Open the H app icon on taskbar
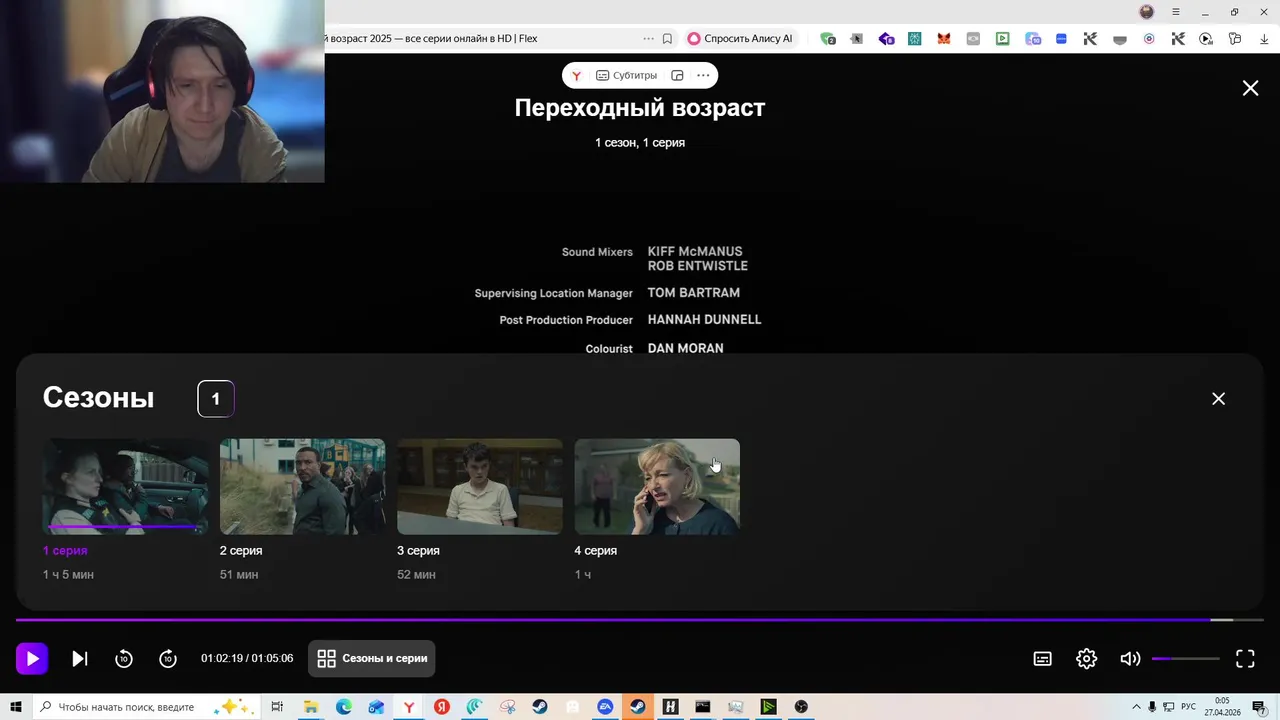The width and height of the screenshot is (1280, 720). pos(670,707)
